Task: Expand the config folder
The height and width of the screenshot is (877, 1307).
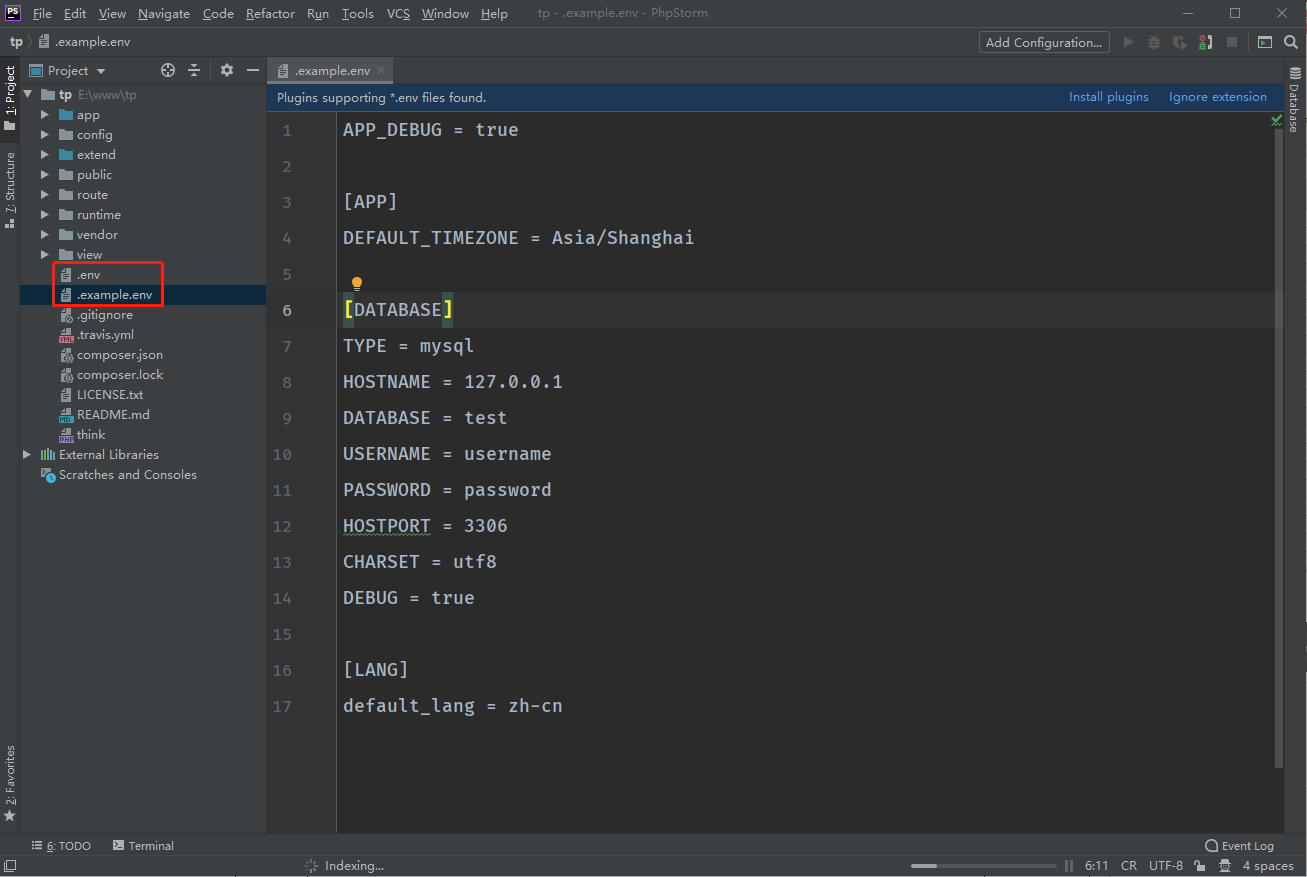Action: (x=45, y=135)
